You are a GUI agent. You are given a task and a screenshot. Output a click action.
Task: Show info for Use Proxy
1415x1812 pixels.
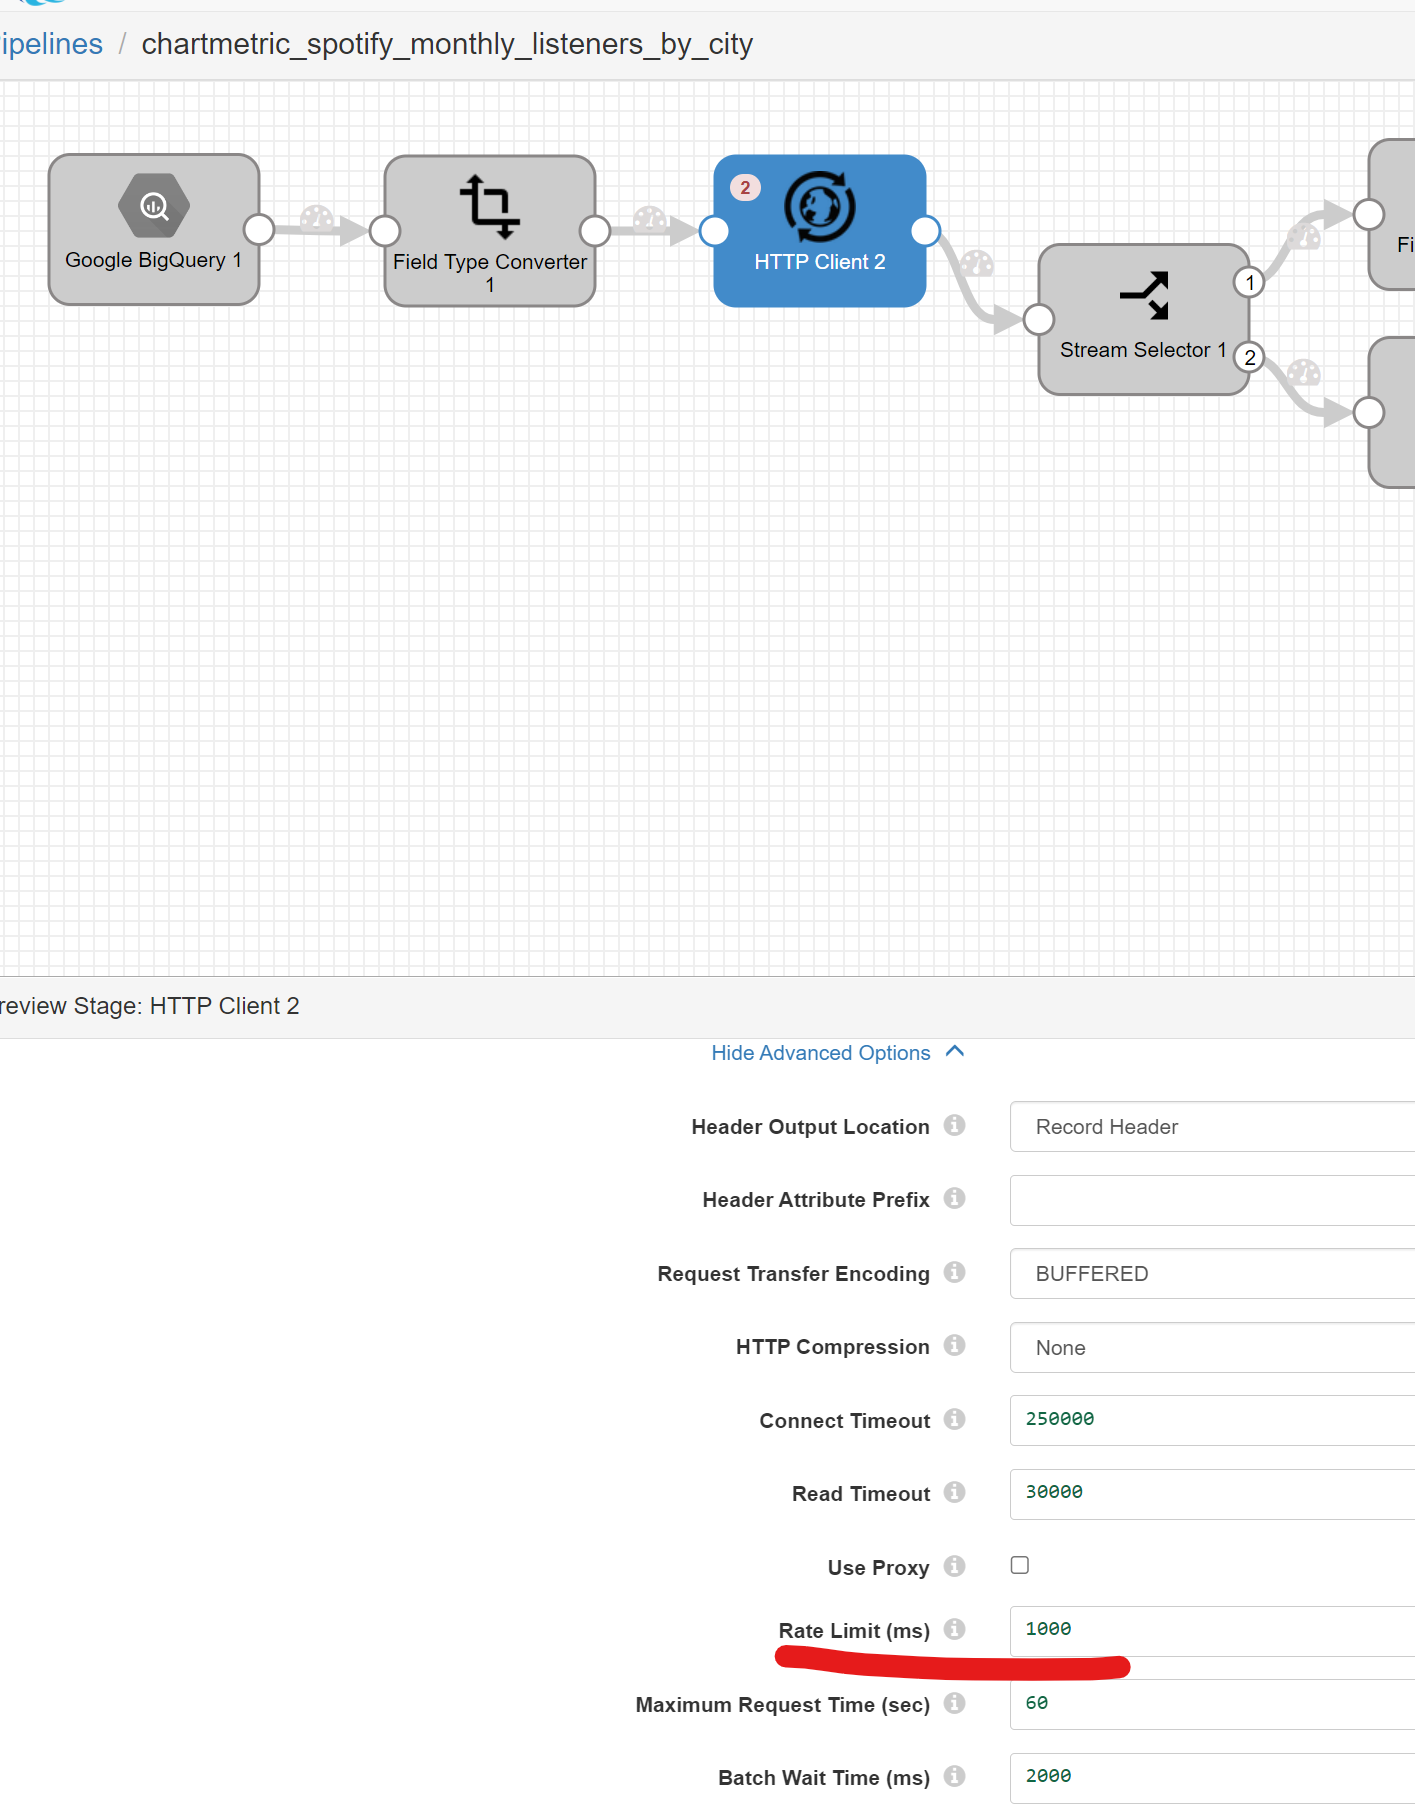(955, 1566)
